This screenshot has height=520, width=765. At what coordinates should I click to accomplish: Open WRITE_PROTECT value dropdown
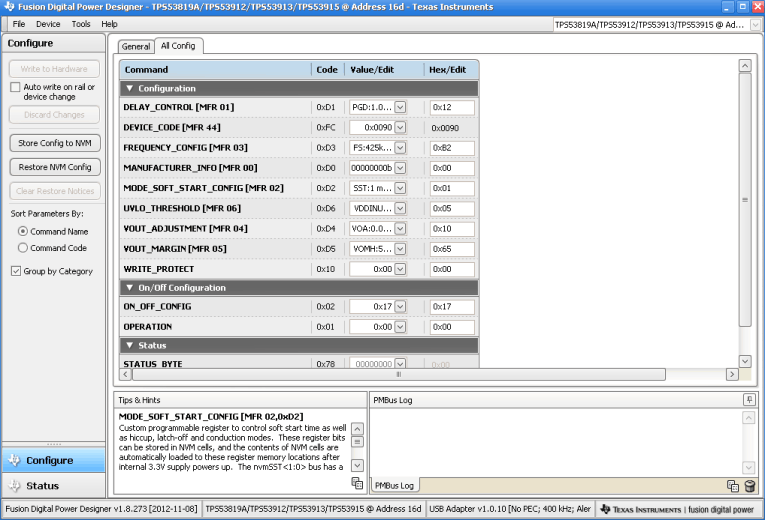click(x=400, y=269)
